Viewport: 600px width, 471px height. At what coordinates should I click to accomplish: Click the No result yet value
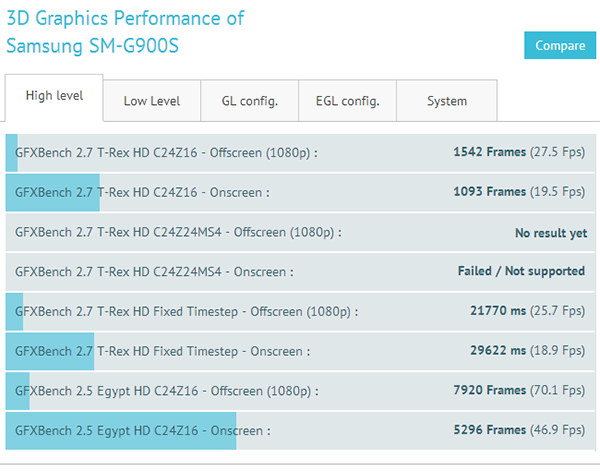[x=551, y=233]
